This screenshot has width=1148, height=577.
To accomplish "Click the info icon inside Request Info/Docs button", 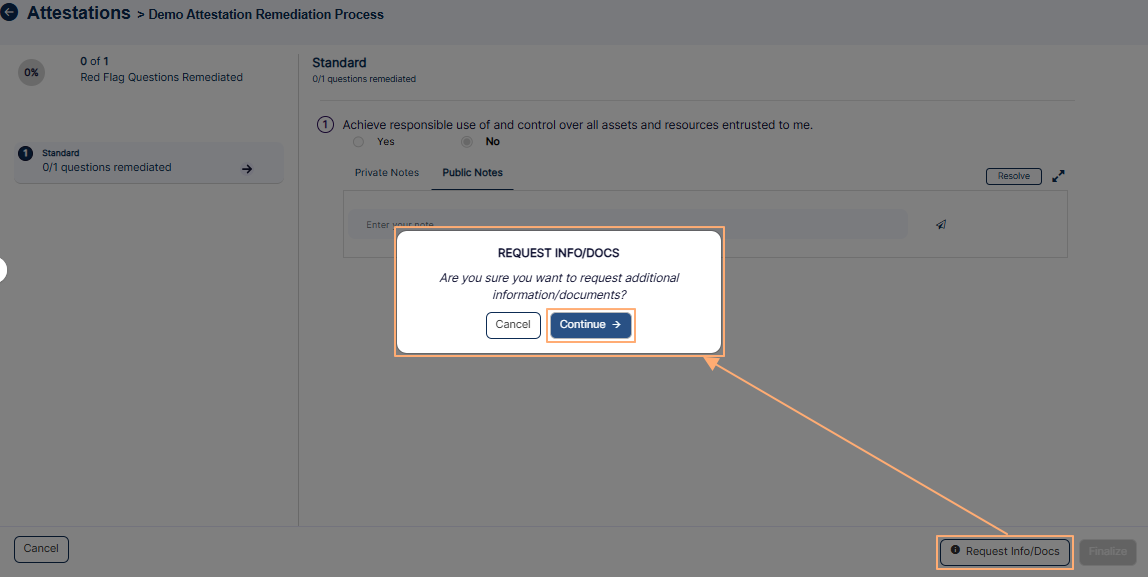I will (x=956, y=551).
